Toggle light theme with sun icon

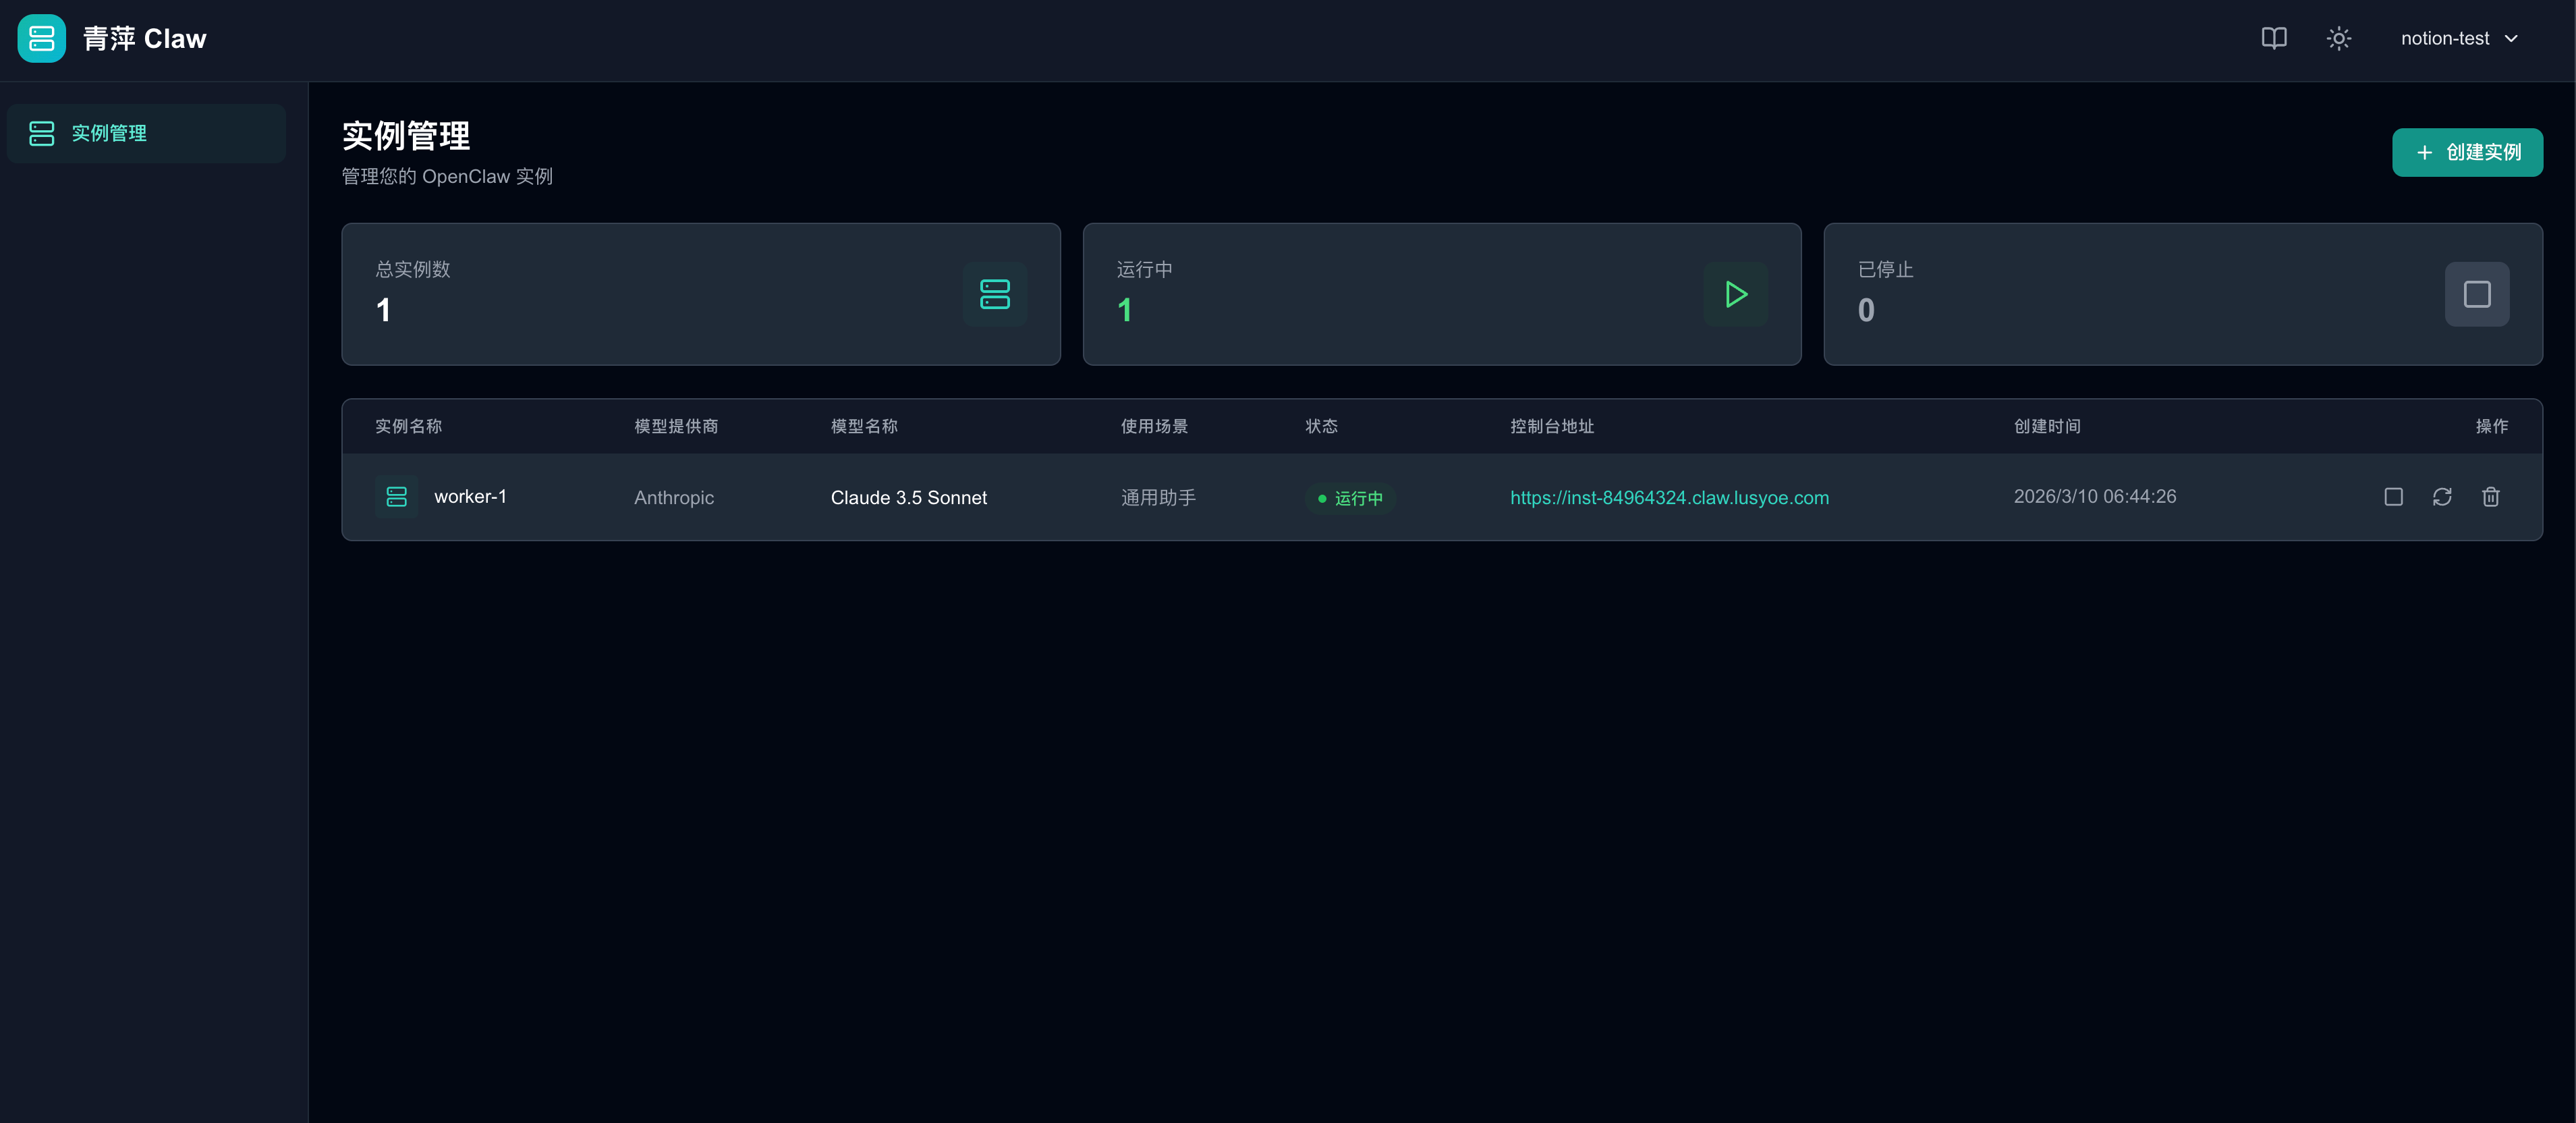pos(2338,39)
